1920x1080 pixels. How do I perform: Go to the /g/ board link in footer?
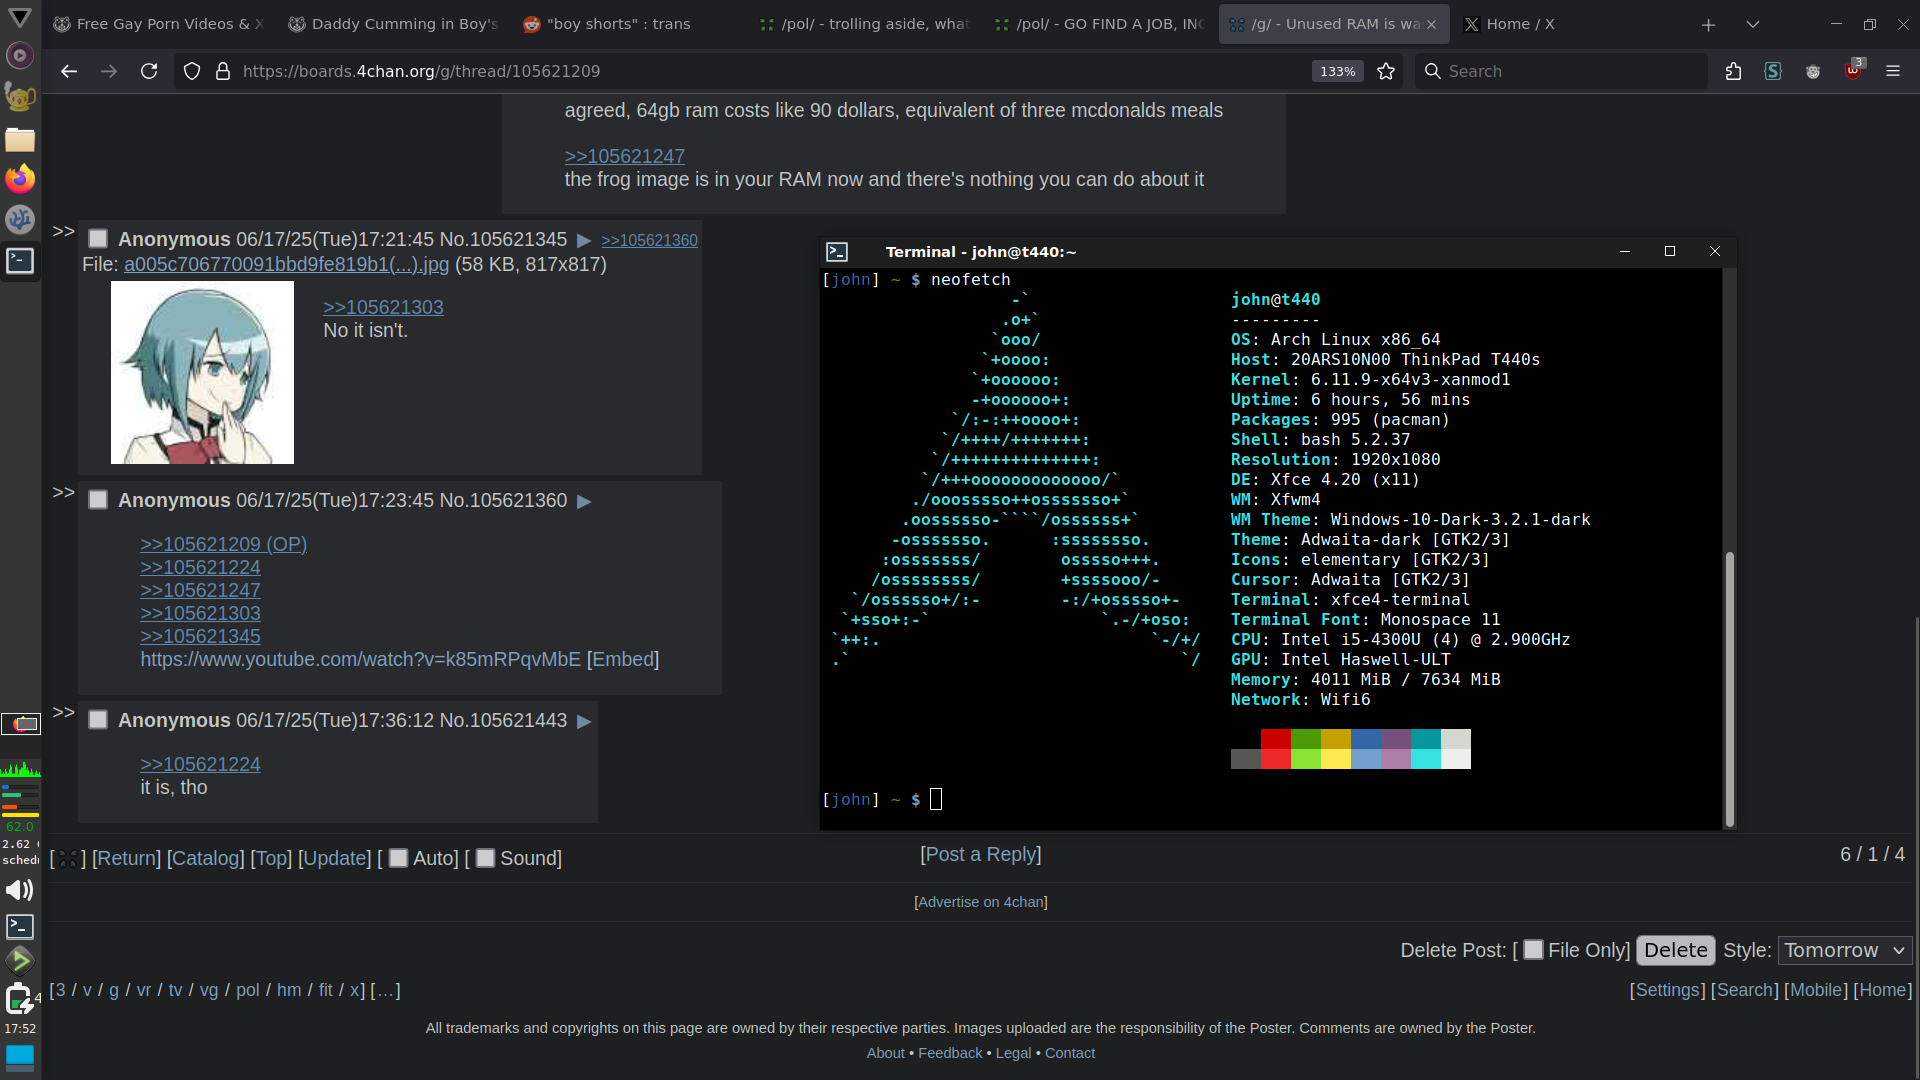point(114,990)
